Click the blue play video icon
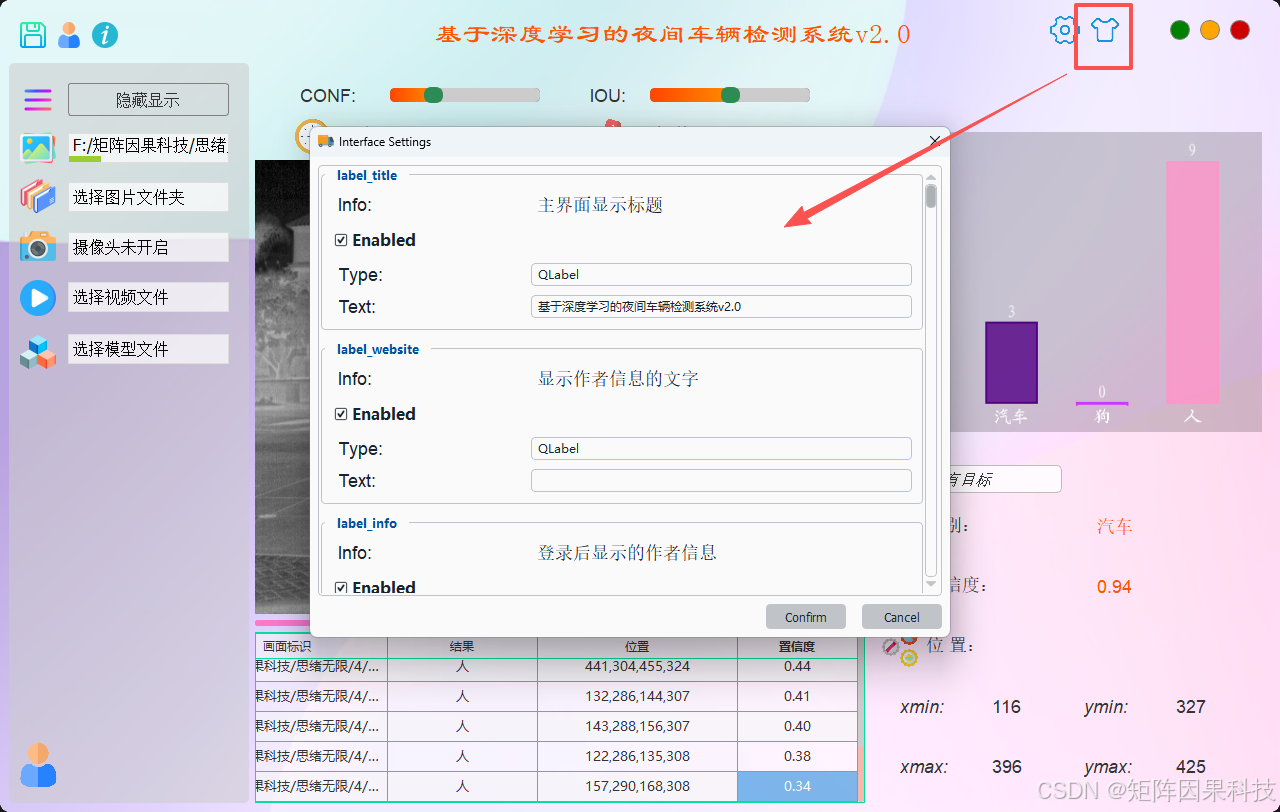Image resolution: width=1280 pixels, height=812 pixels. click(x=38, y=297)
